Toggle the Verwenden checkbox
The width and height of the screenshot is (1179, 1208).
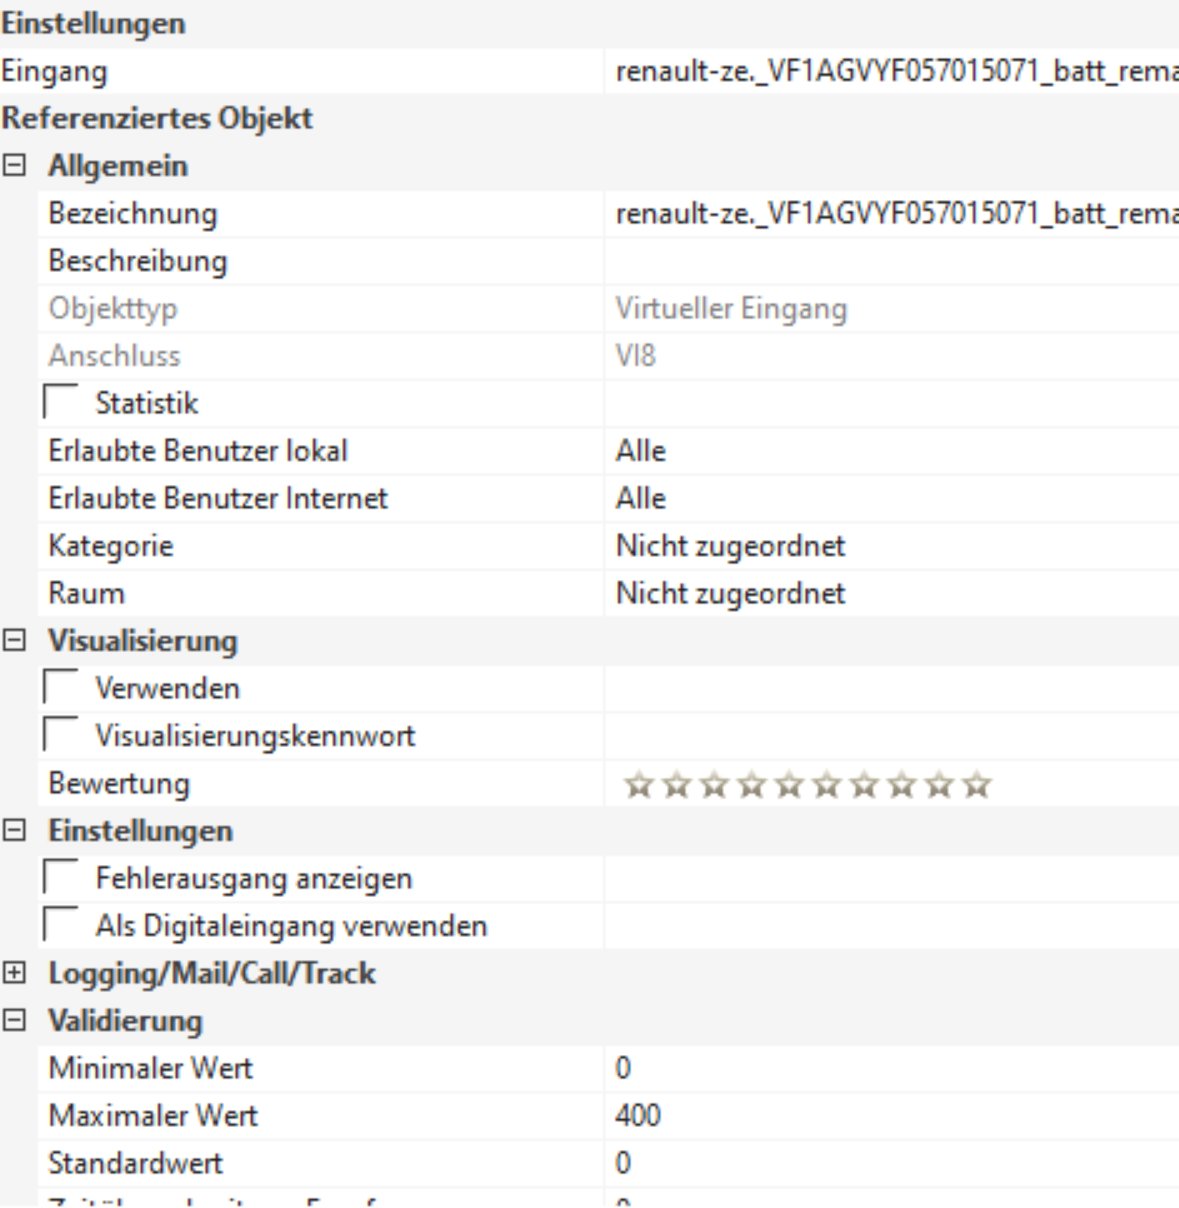[x=62, y=688]
